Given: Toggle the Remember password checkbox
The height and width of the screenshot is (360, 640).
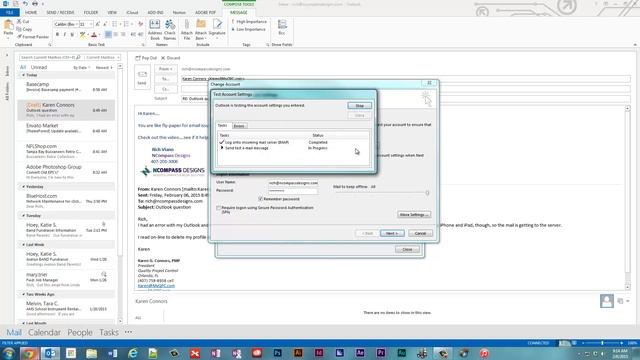Looking at the screenshot, I should tap(260, 199).
